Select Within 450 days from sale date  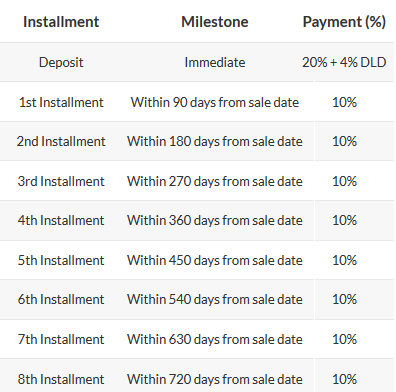click(215, 260)
